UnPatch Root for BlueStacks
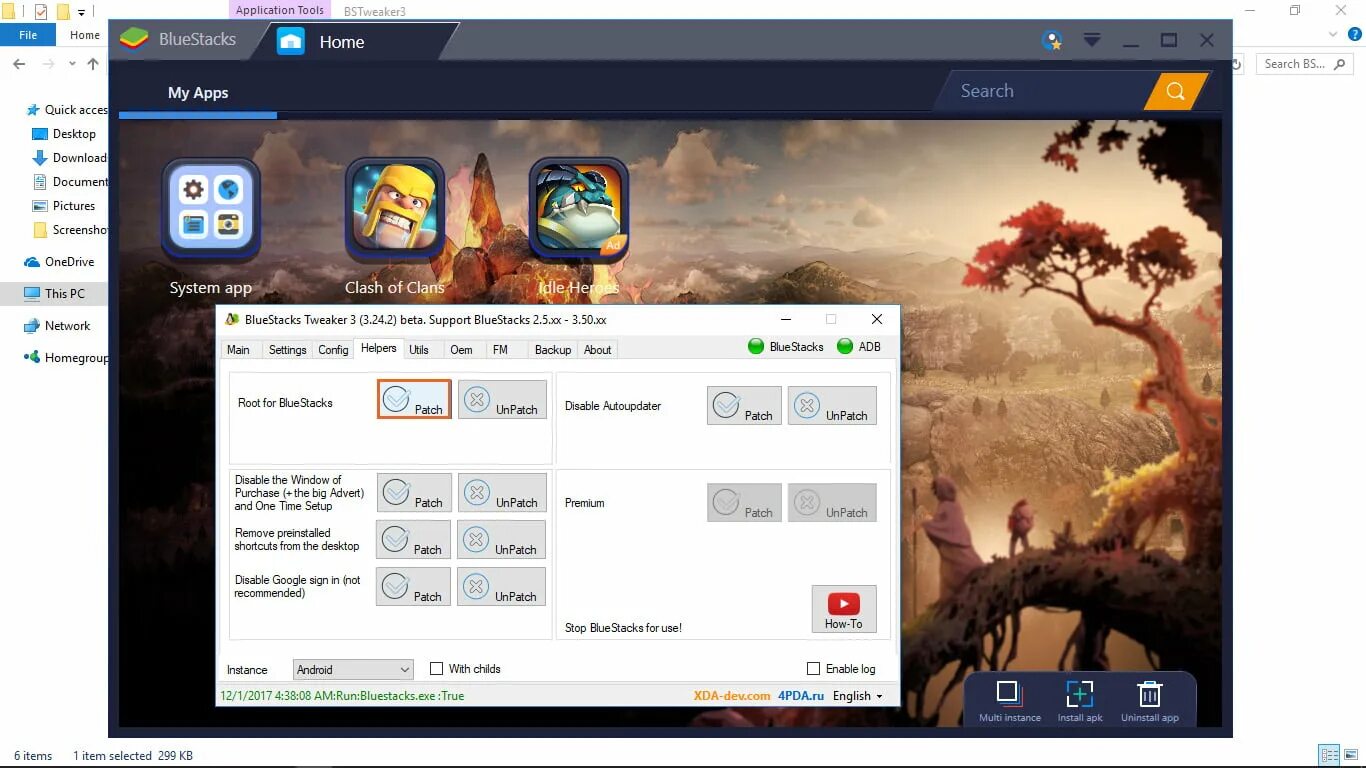Viewport: 1366px width, 768px height. tap(502, 399)
